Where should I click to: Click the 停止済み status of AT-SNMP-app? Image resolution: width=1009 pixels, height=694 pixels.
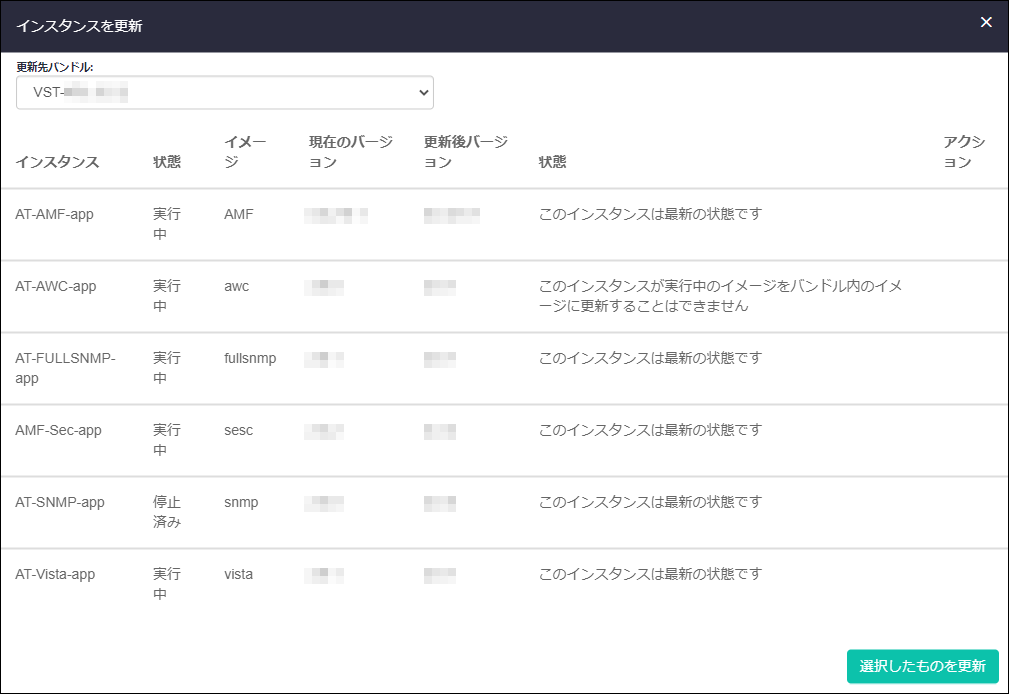click(x=167, y=512)
